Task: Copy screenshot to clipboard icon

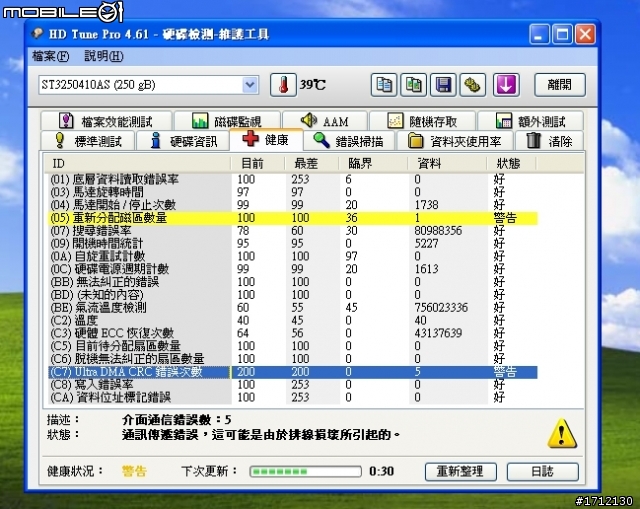Action: coord(413,85)
